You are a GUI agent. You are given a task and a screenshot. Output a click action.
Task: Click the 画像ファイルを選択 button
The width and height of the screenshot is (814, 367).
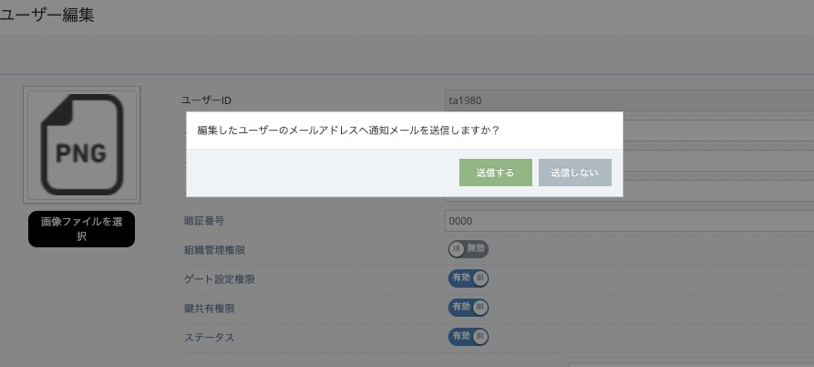[x=82, y=229]
